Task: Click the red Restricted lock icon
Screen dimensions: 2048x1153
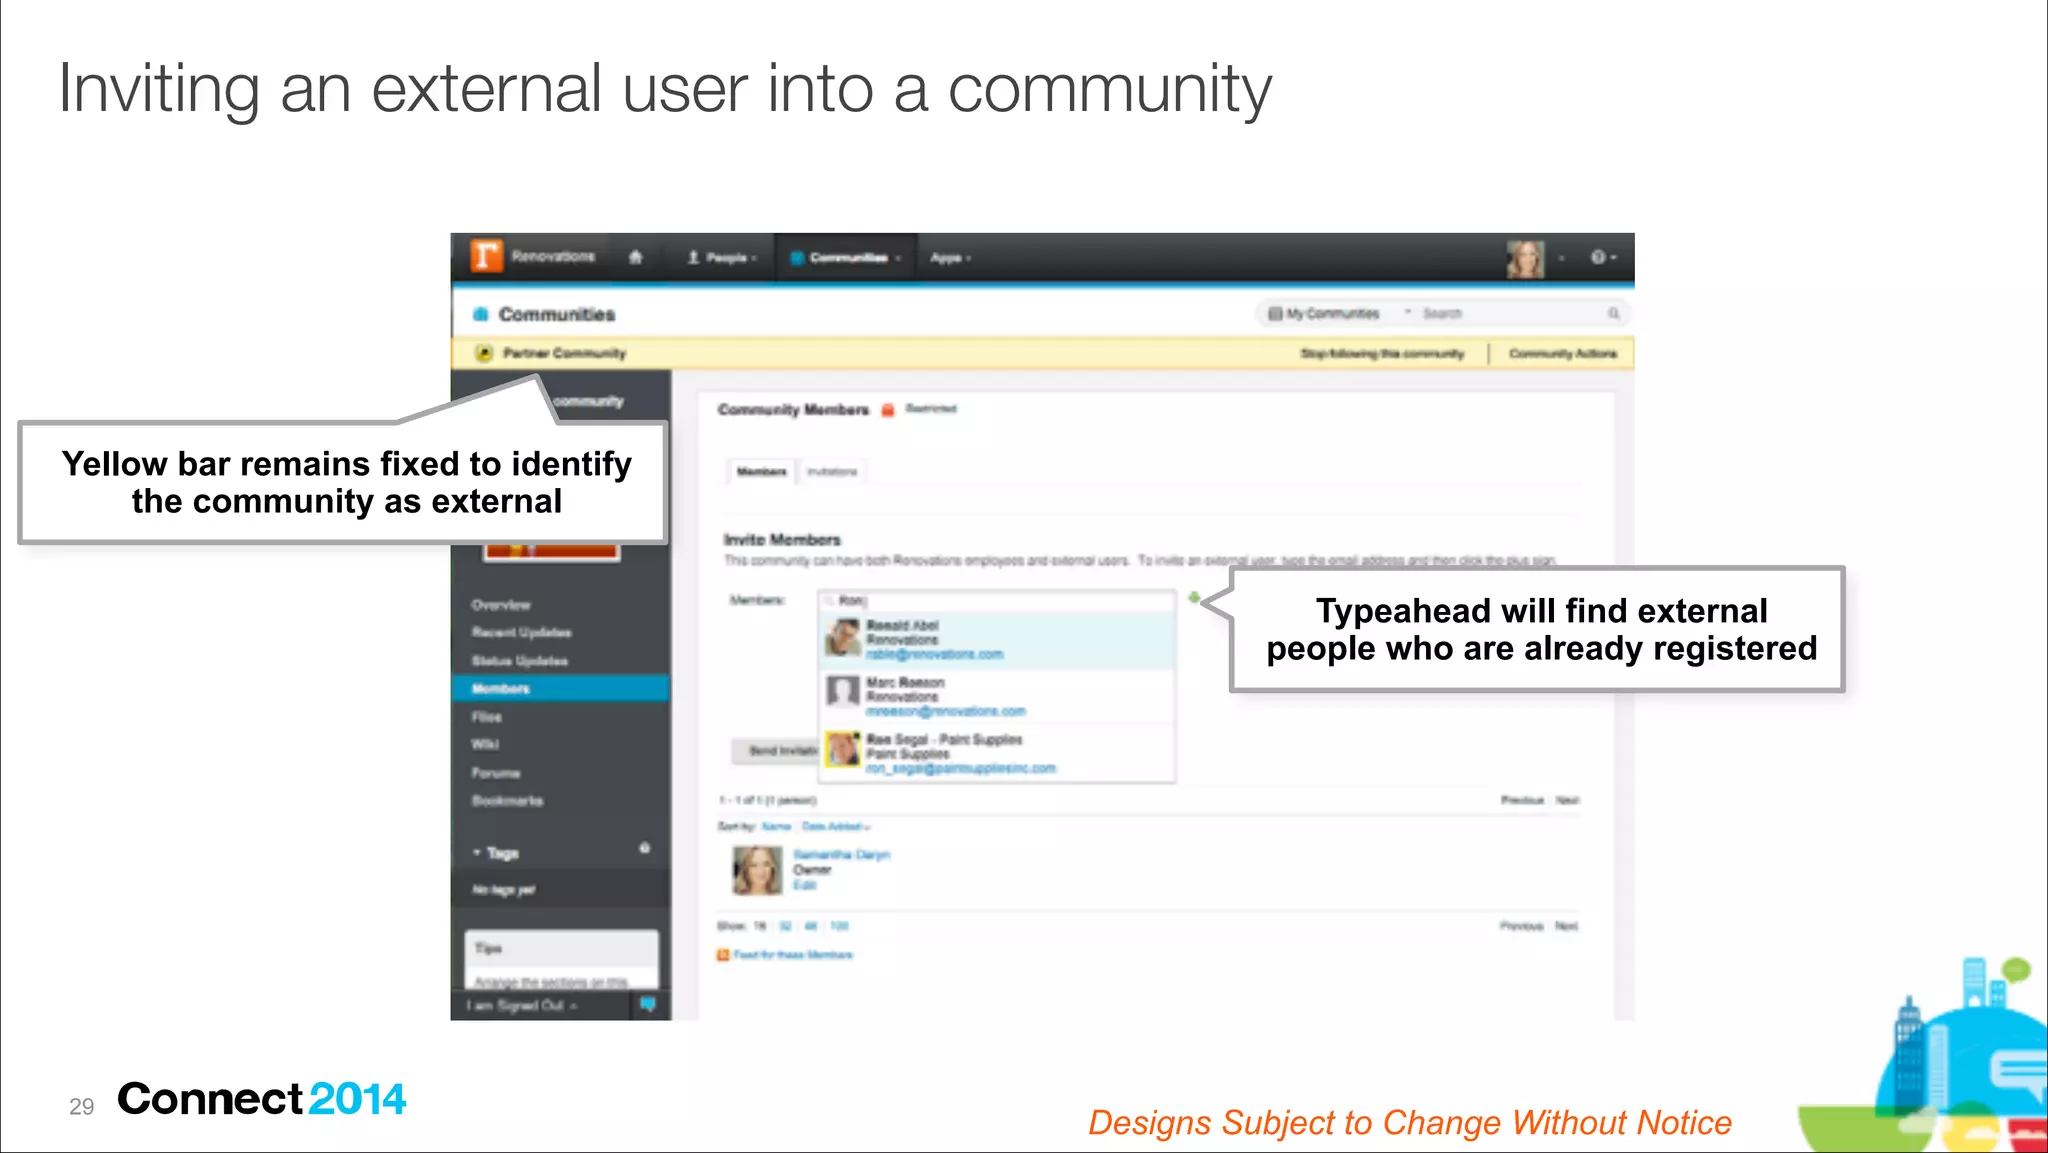Action: pos(887,410)
